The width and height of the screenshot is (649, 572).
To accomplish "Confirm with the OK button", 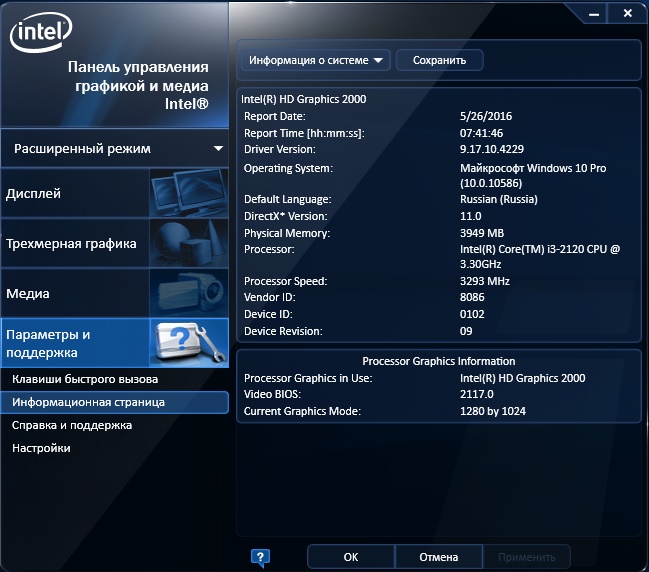I will pyautogui.click(x=350, y=557).
